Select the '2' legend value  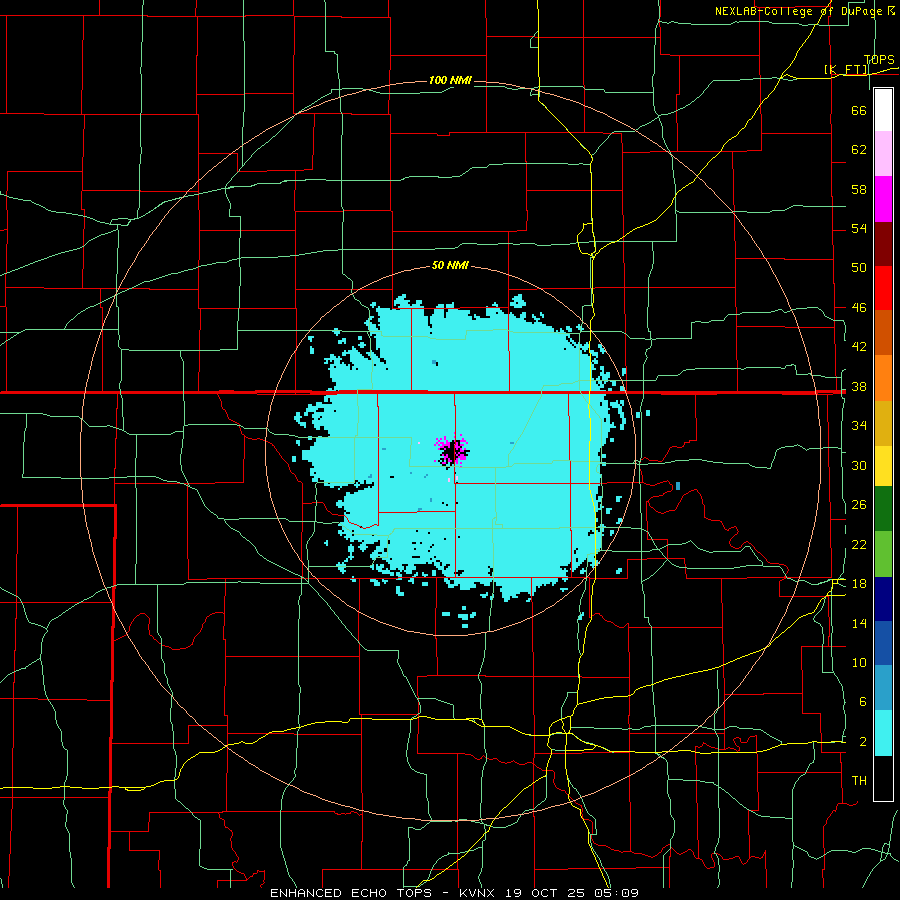[x=862, y=742]
